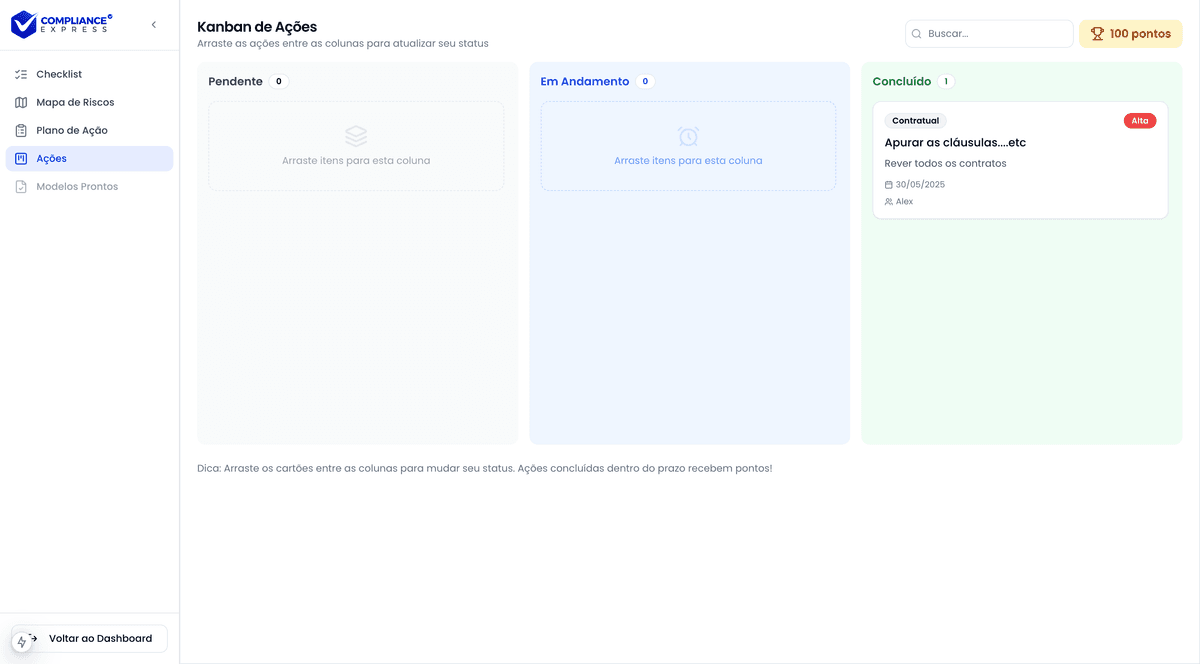Click the calendar icon on the card
The width and height of the screenshot is (1200, 664).
pyautogui.click(x=889, y=185)
